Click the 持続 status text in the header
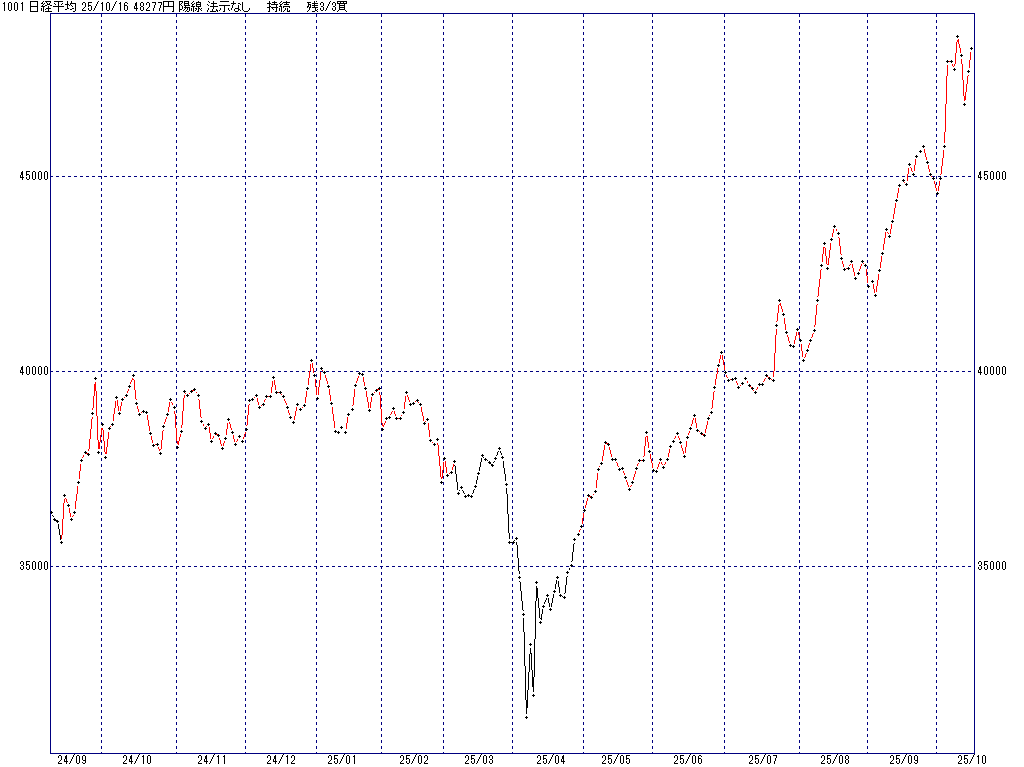The height and width of the screenshot is (767, 1024). 278,7
